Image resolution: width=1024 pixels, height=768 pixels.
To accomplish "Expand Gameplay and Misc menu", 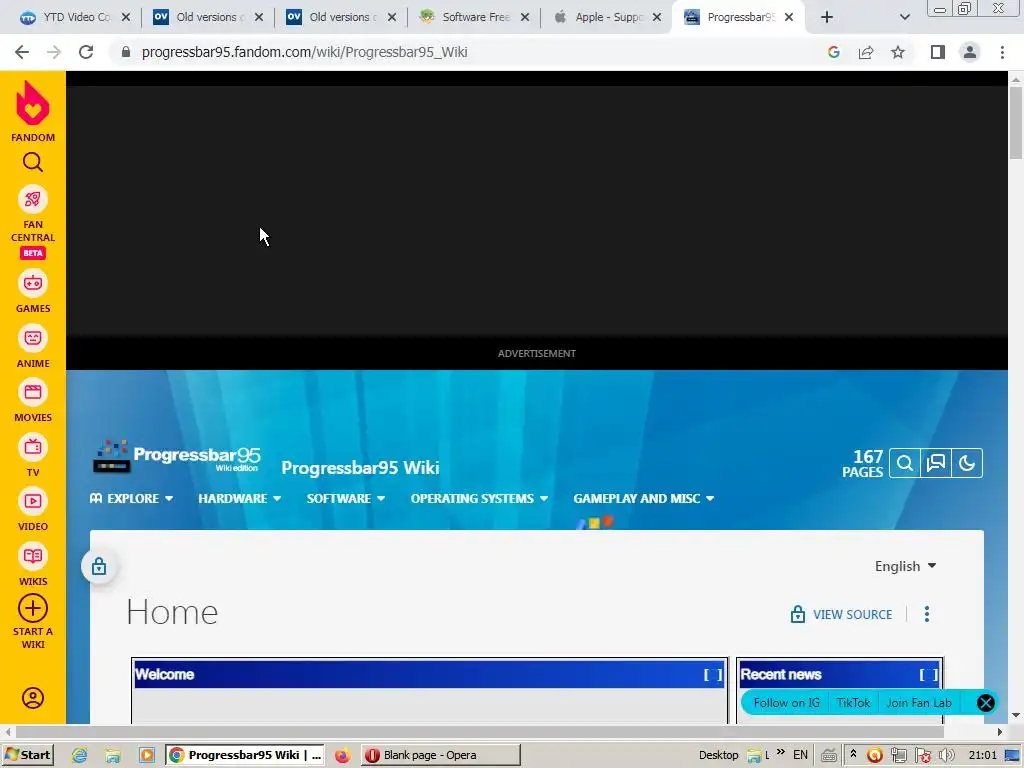I will (x=644, y=498).
